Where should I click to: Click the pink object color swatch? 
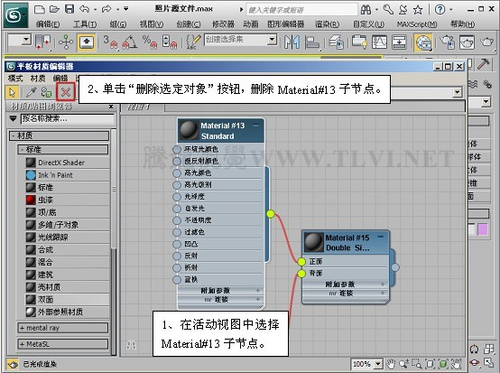(482, 229)
